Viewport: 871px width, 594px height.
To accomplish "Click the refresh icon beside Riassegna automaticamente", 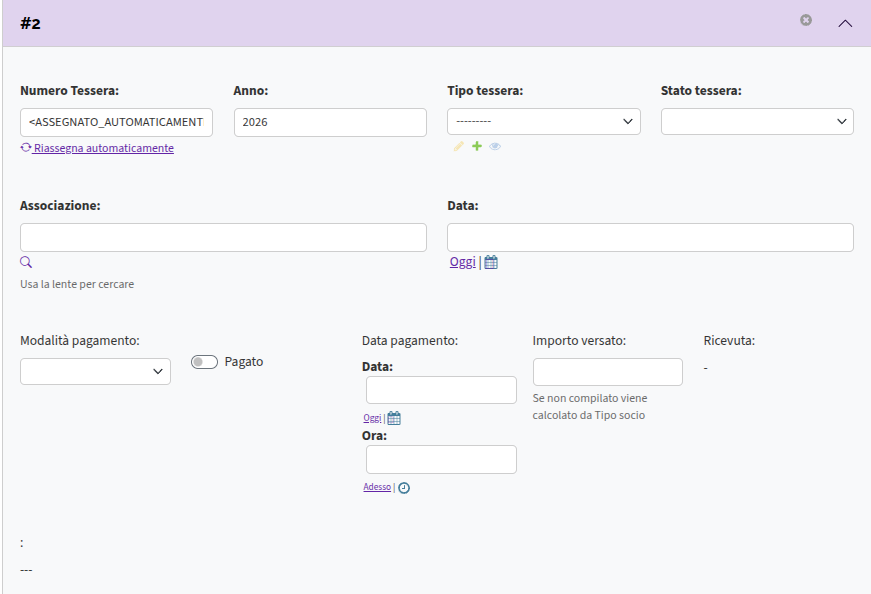I will 26,147.
